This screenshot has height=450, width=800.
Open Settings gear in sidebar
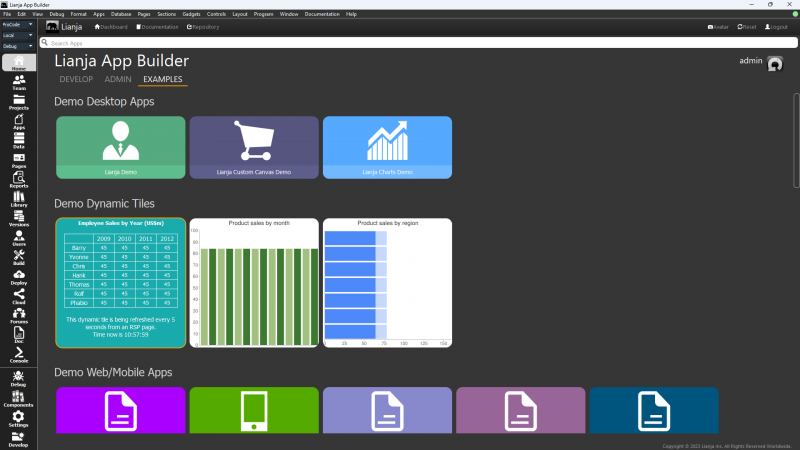19,418
